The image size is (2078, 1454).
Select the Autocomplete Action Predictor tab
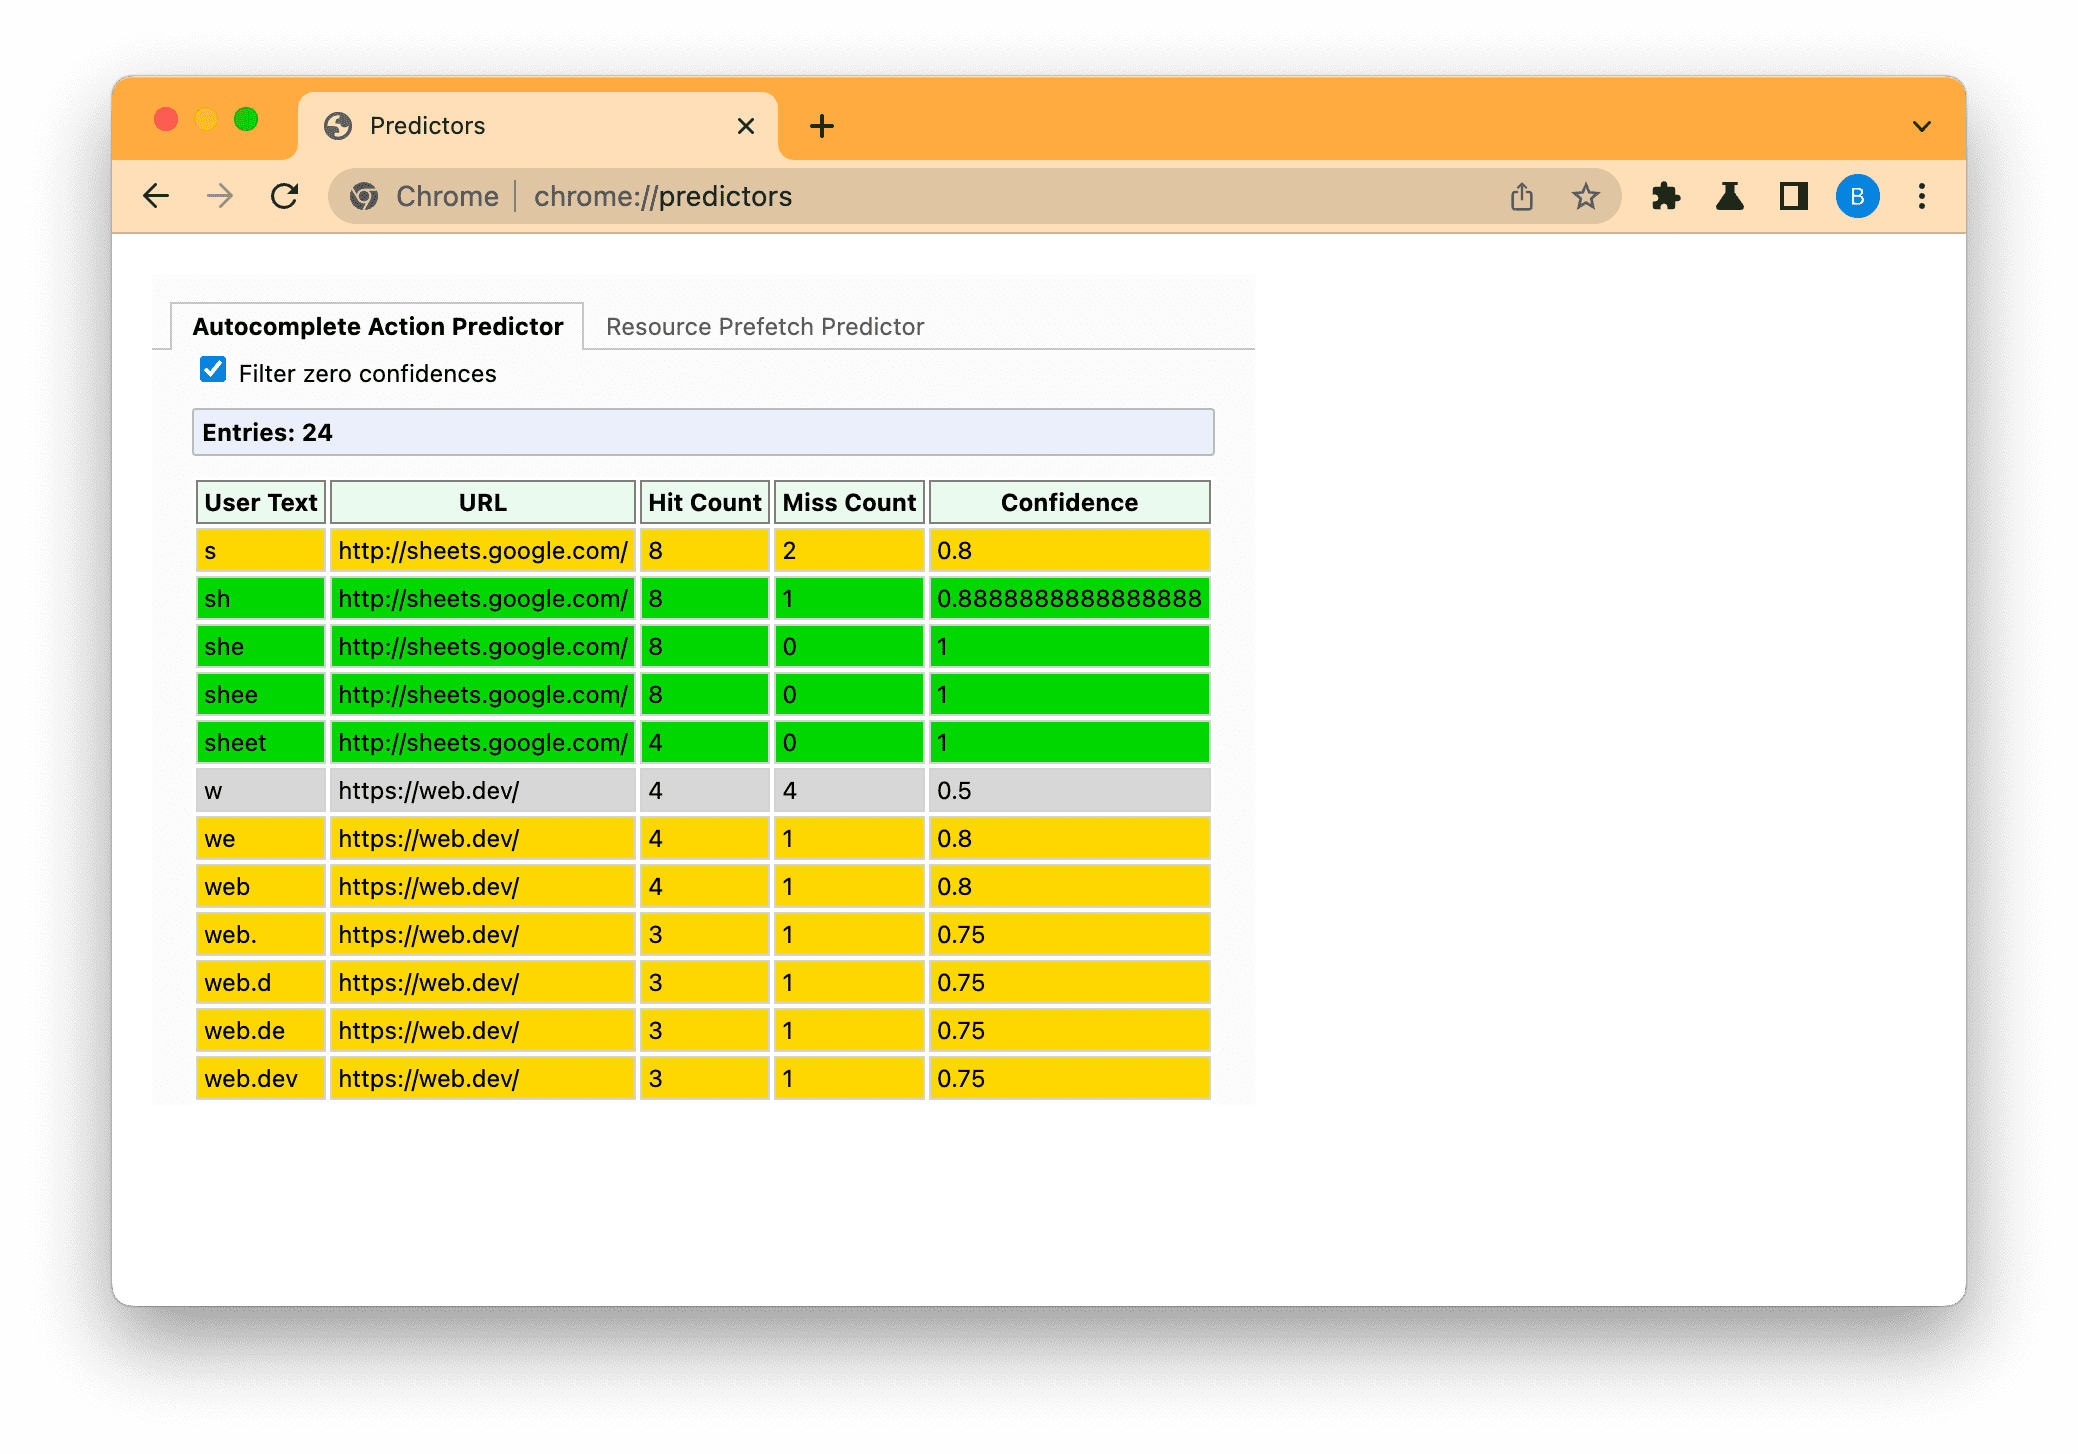coord(377,327)
